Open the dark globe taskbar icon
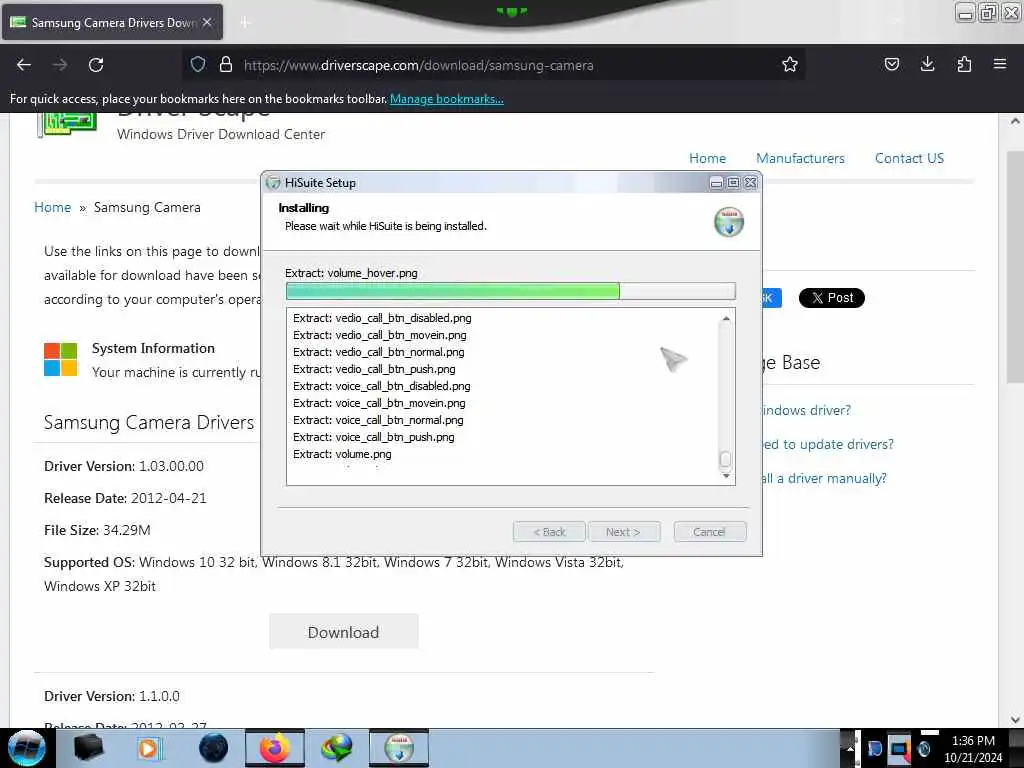 coord(214,748)
